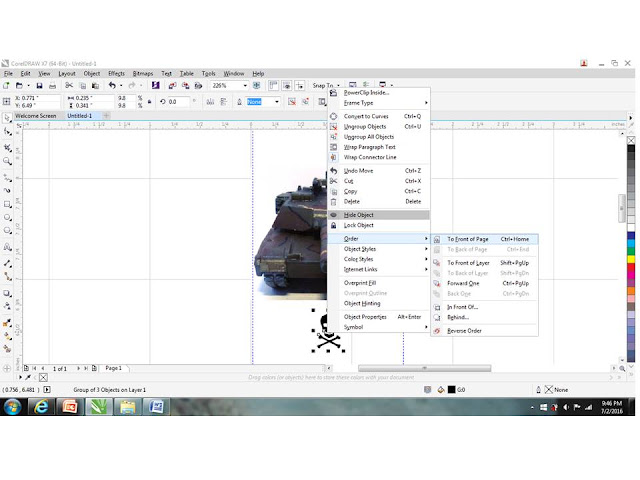Toggle Show rulers button
Screen dimensions: 640x480
pyautogui.click(x=273, y=85)
